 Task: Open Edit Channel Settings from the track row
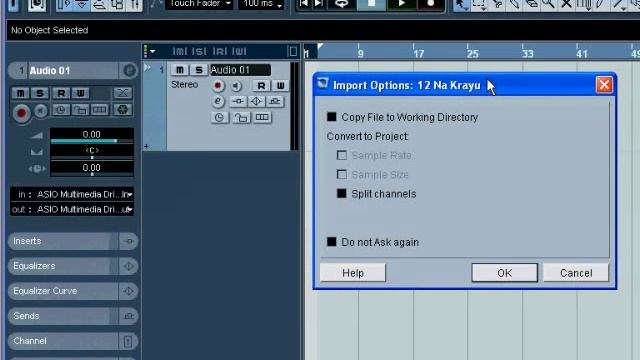point(218,101)
